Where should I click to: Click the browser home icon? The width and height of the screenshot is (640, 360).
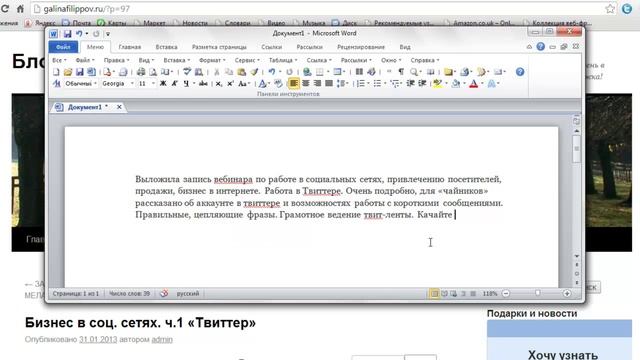click(20, 9)
